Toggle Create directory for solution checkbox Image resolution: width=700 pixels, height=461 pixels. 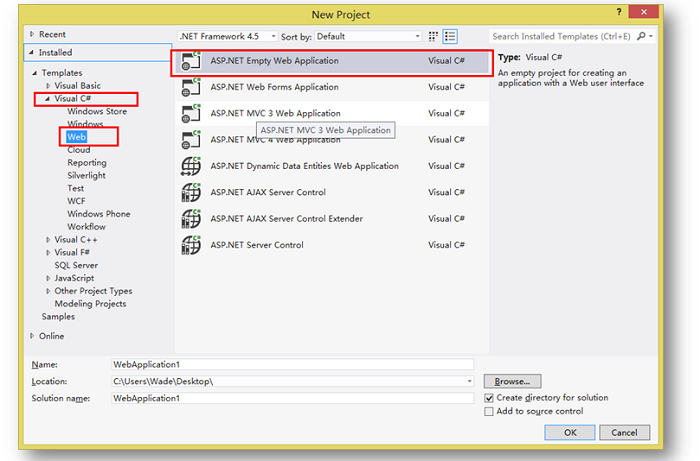tap(489, 398)
